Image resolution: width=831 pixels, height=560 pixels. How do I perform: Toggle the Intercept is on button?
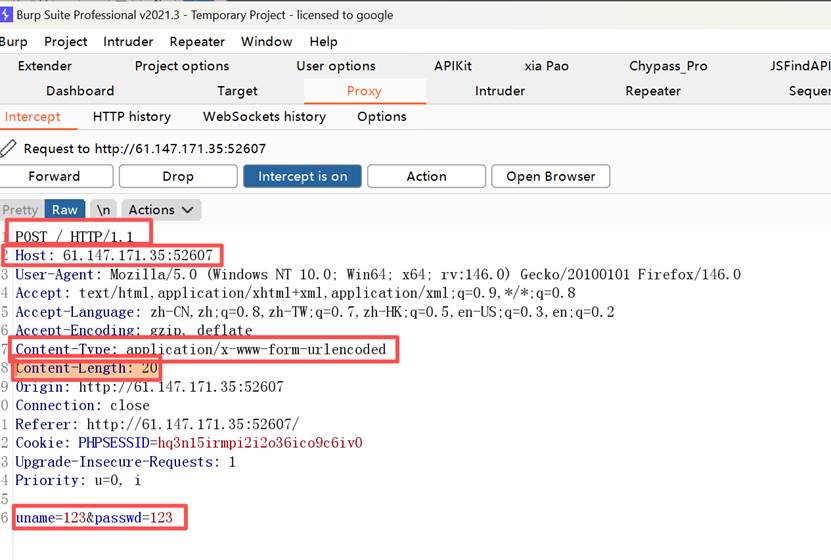(x=302, y=176)
